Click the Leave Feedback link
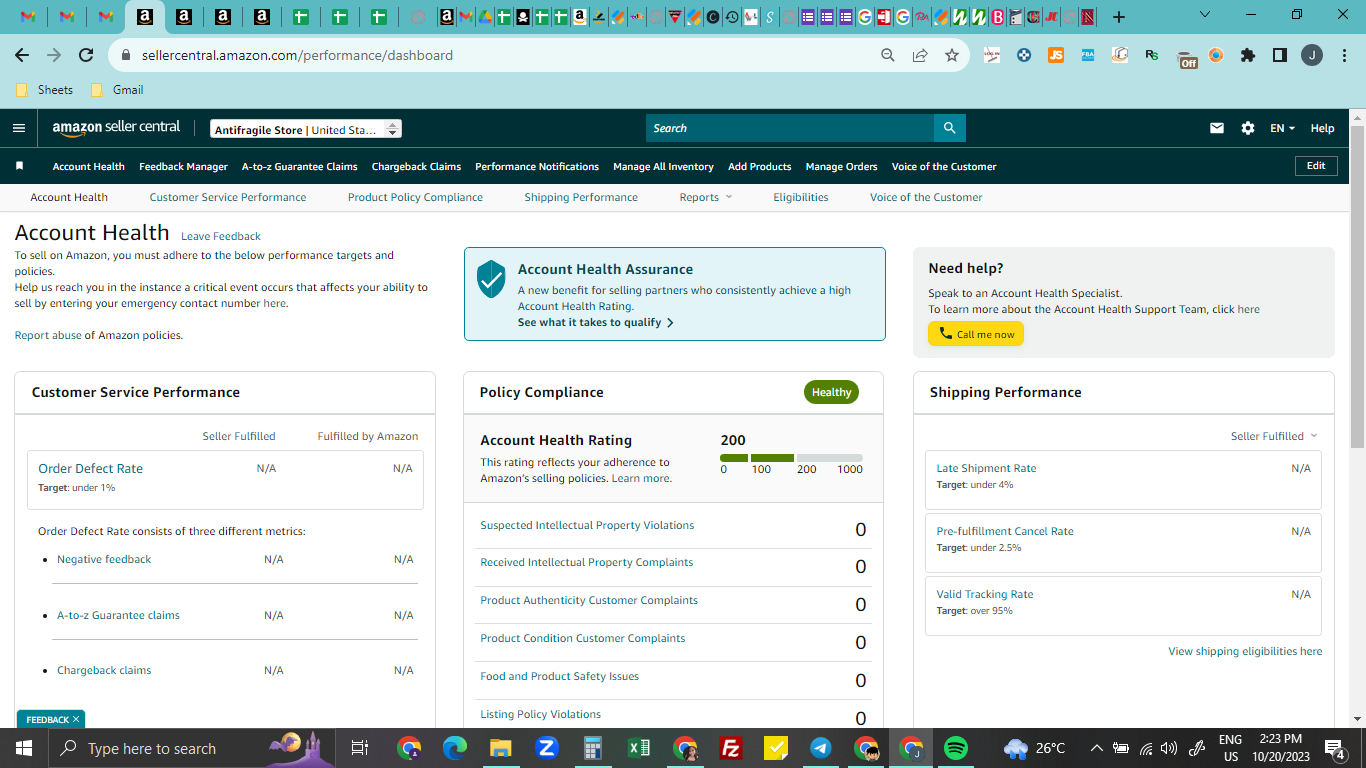 (221, 236)
